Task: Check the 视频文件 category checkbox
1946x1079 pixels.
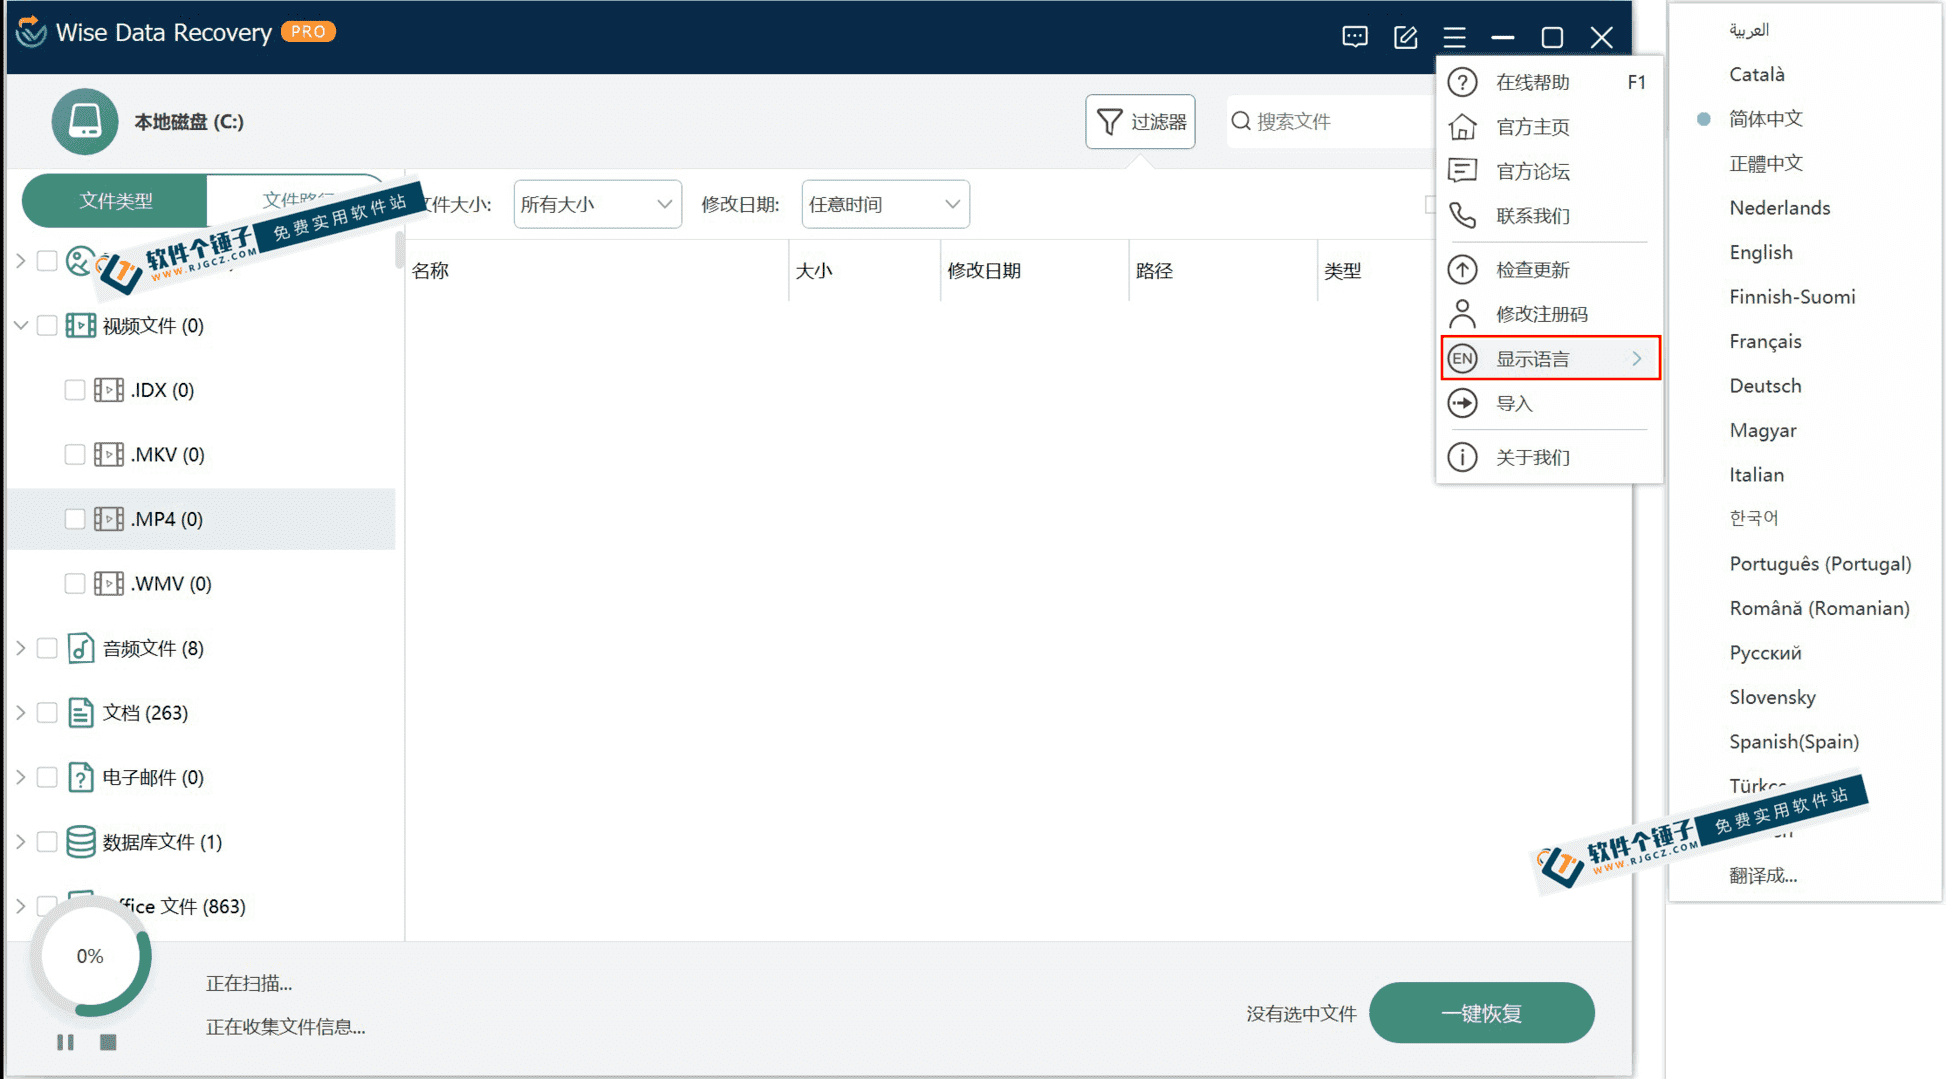Action: tap(47, 325)
